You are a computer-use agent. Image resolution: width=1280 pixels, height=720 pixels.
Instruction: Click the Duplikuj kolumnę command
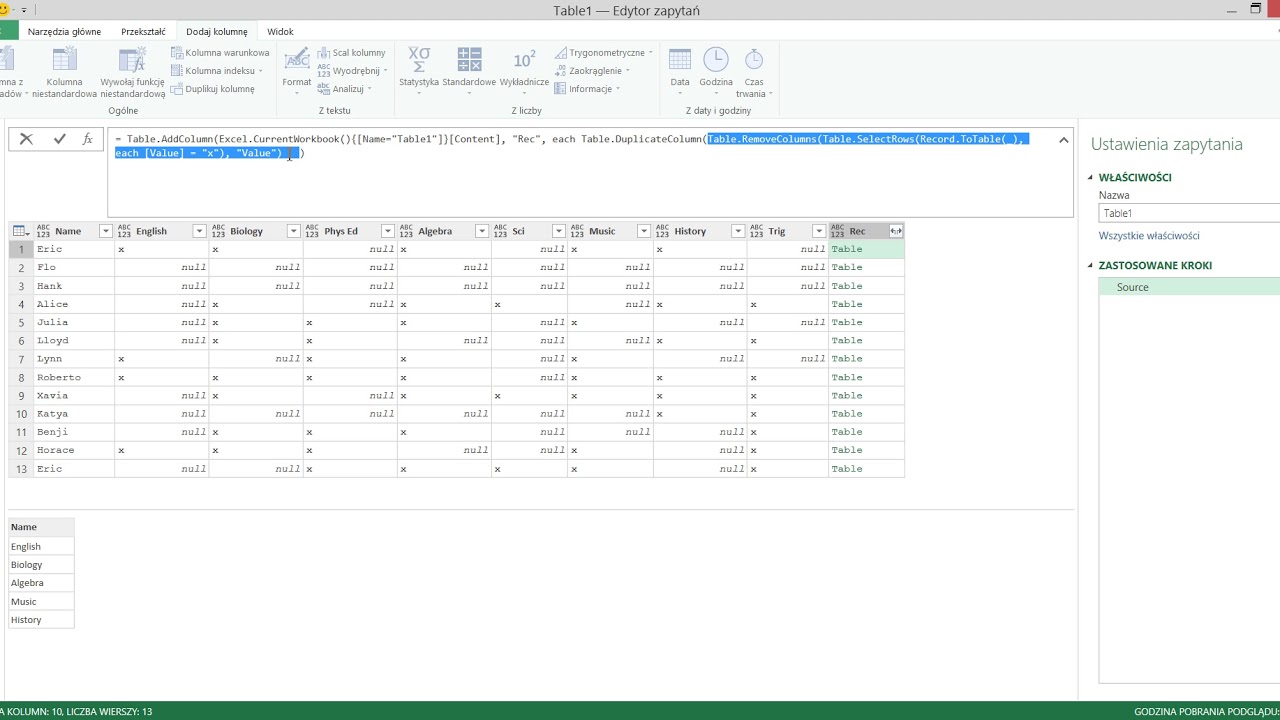coord(213,89)
